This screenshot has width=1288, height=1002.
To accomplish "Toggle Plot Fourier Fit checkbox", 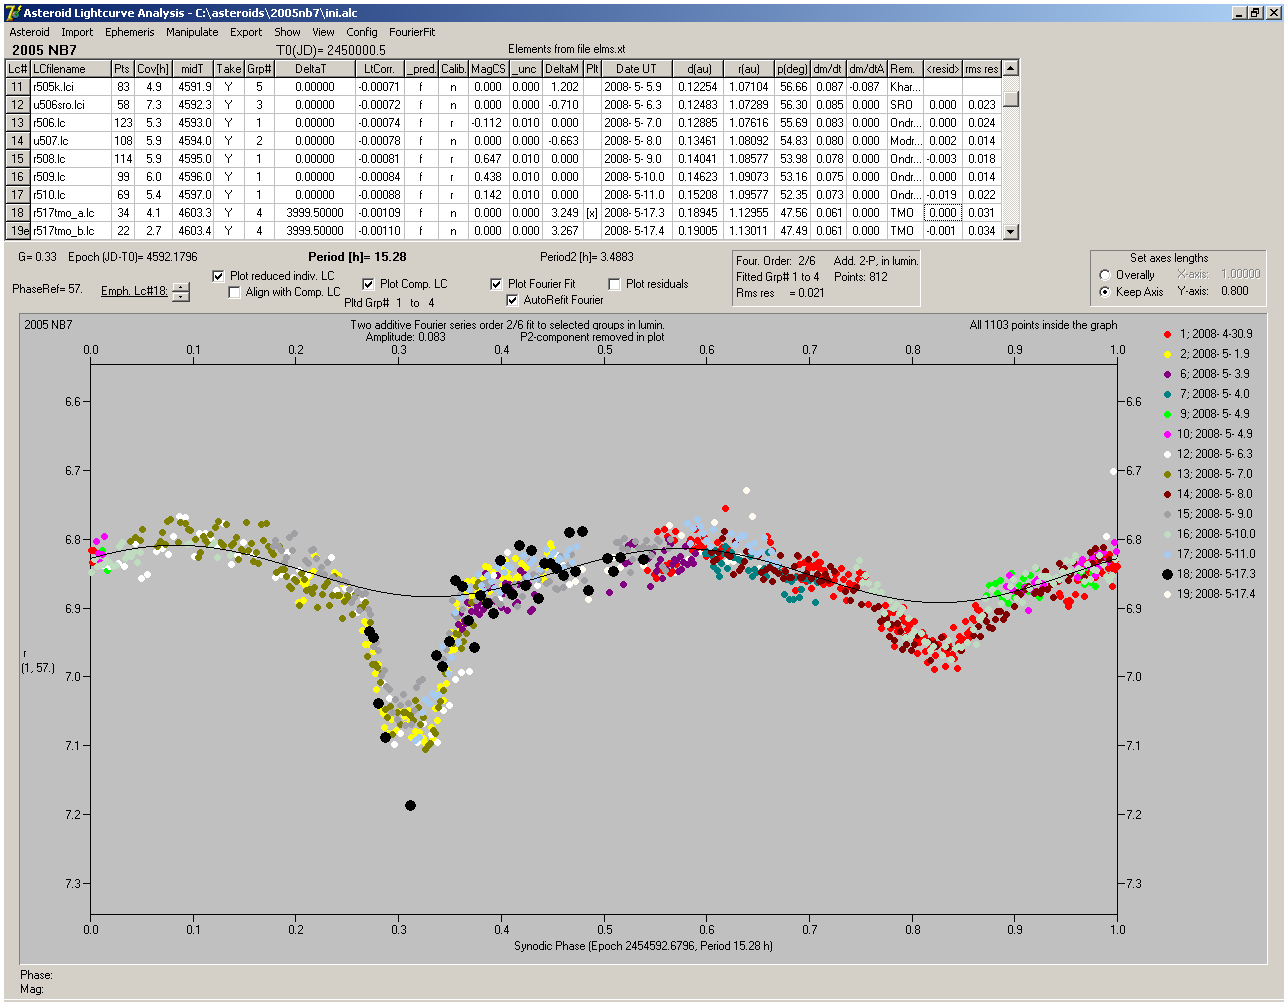I will (x=497, y=284).
